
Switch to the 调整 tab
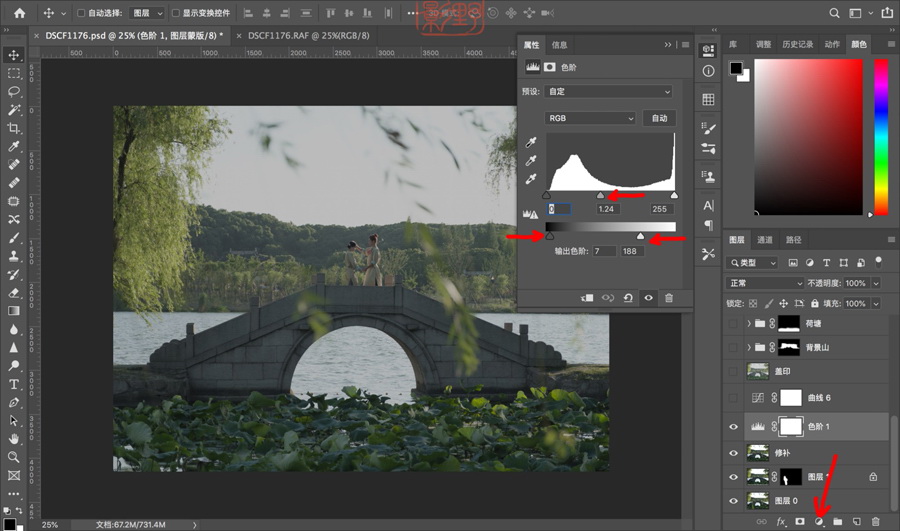pyautogui.click(x=763, y=44)
